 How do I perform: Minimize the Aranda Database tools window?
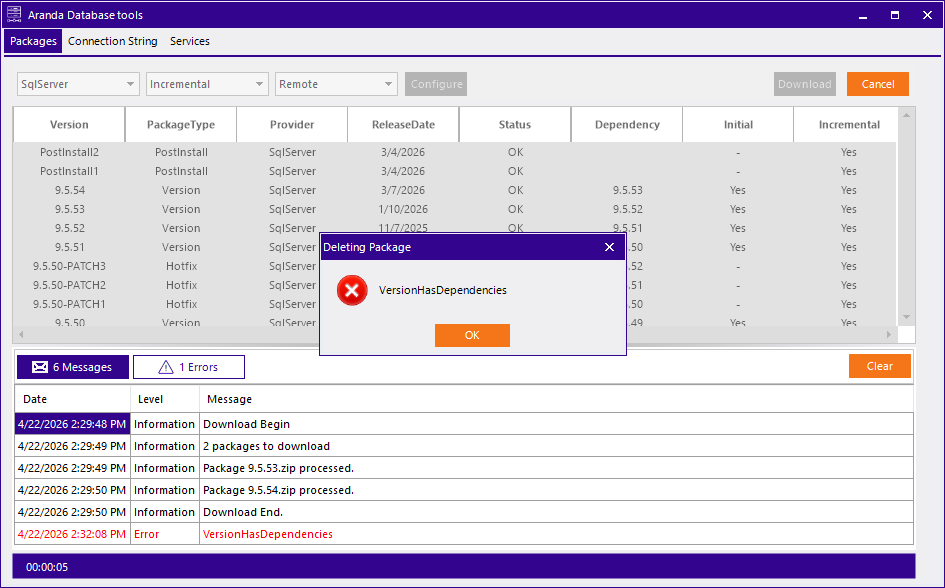pyautogui.click(x=863, y=15)
